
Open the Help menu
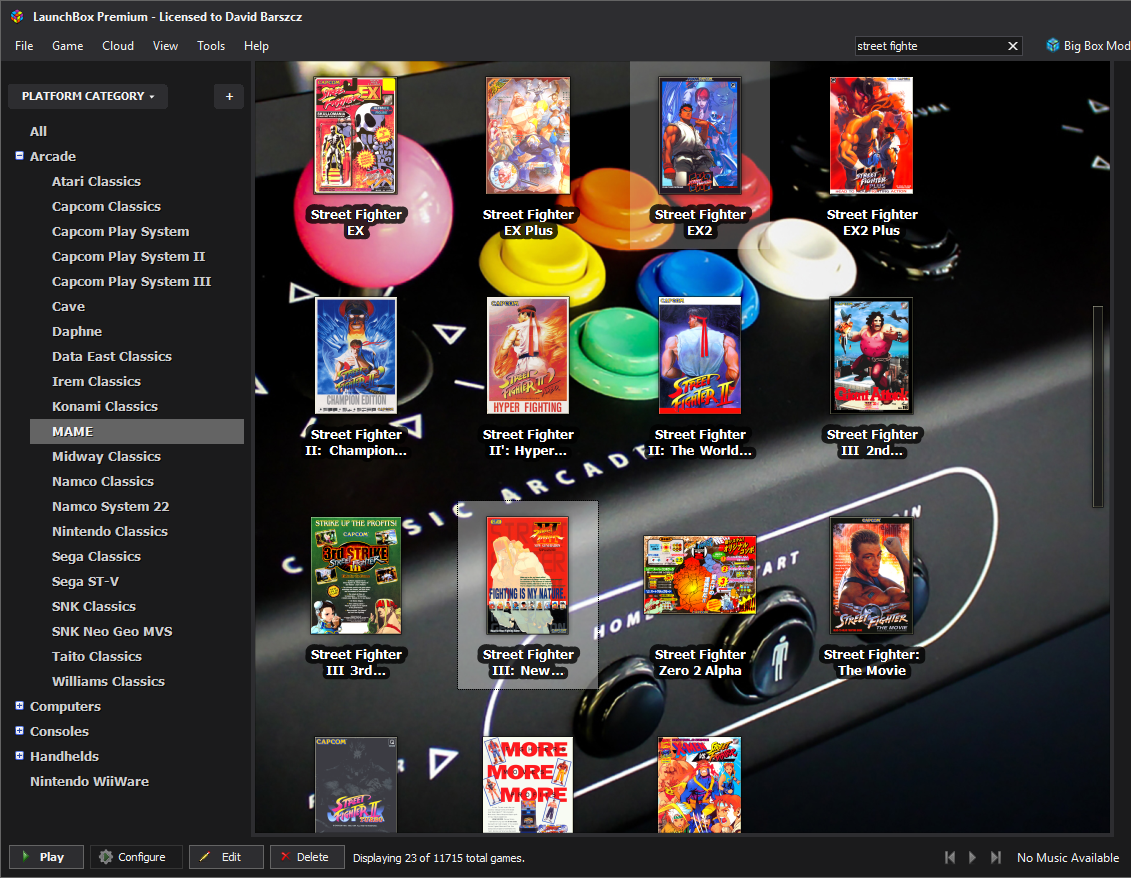click(256, 46)
